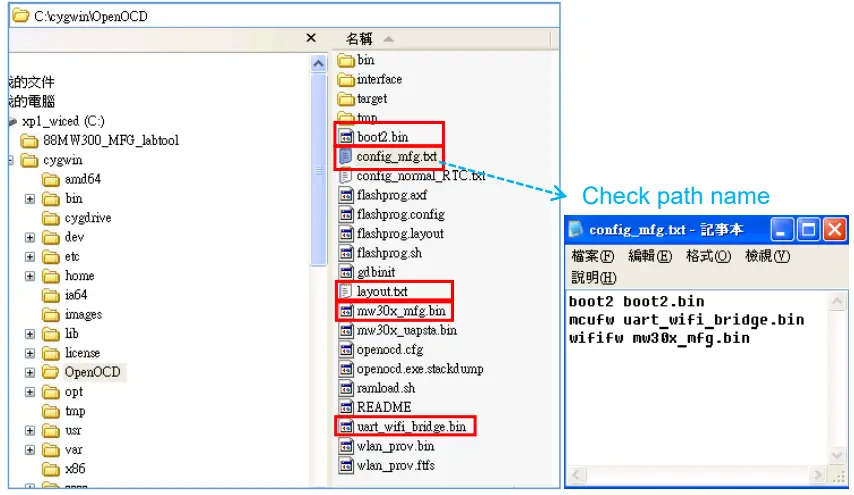Click the ramload.sh file icon
The image size is (854, 495).
(x=346, y=388)
